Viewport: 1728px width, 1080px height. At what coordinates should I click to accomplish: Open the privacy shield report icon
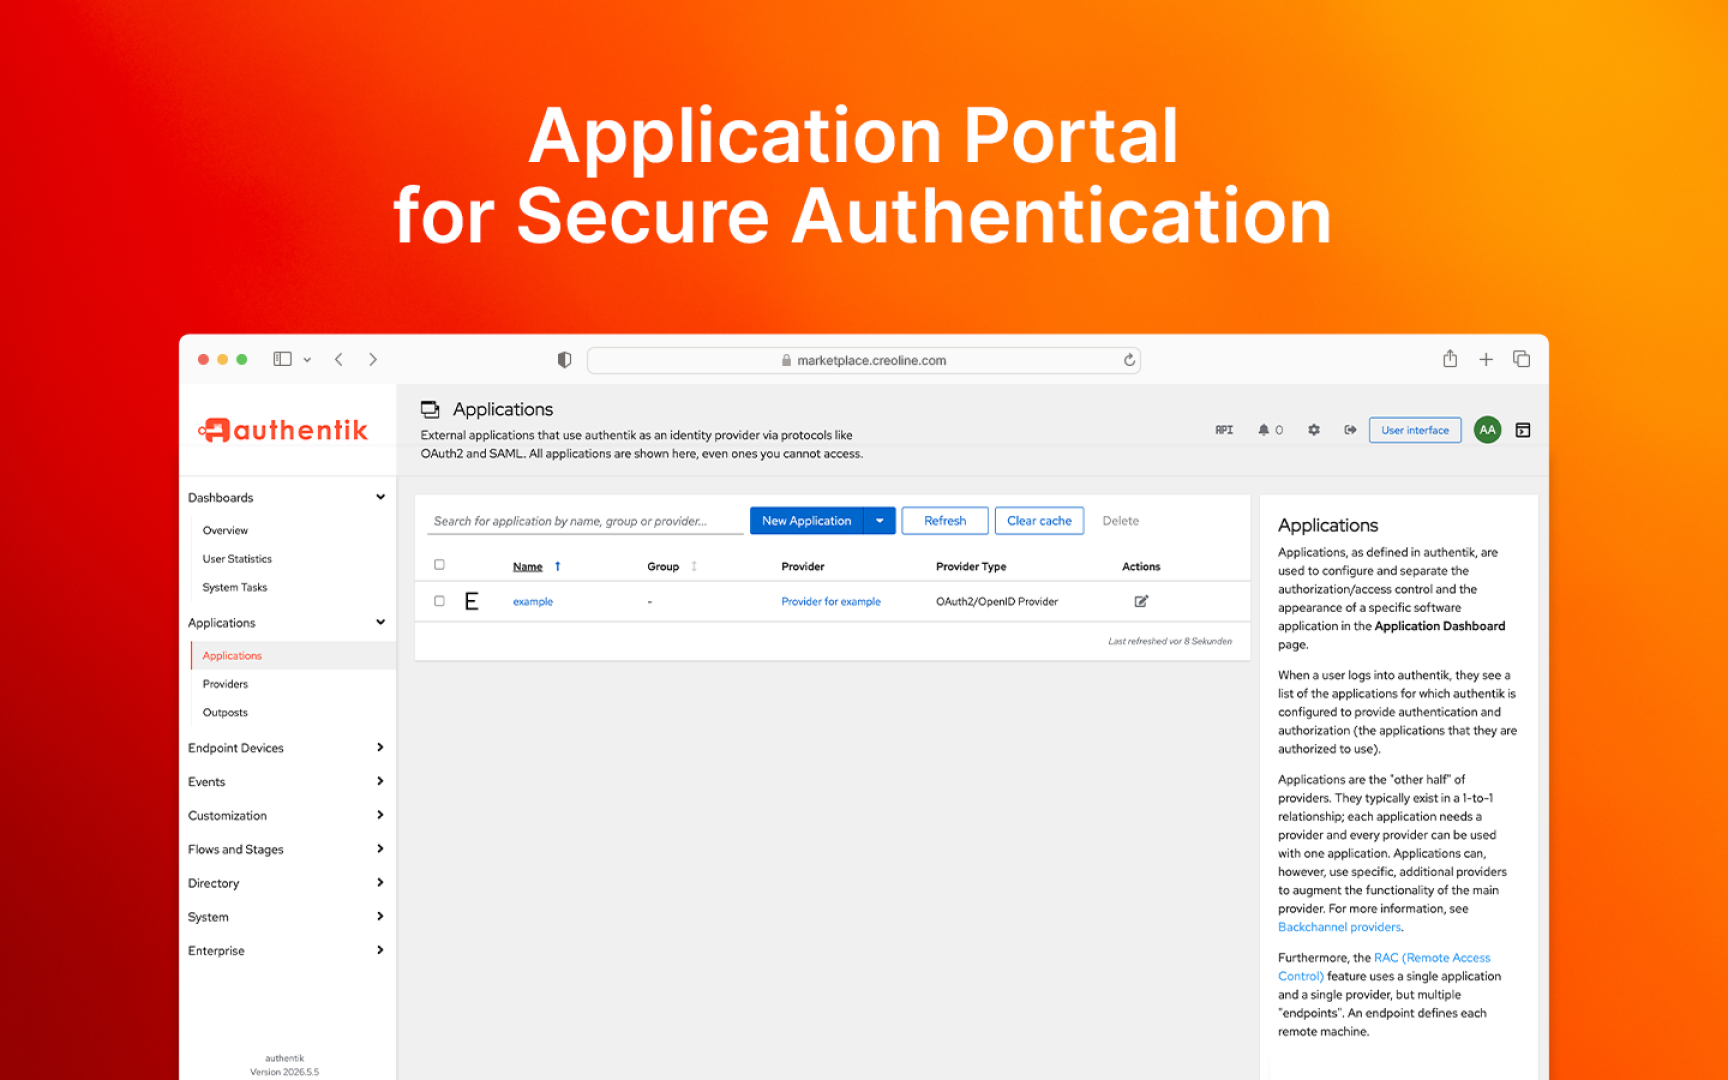coord(564,360)
